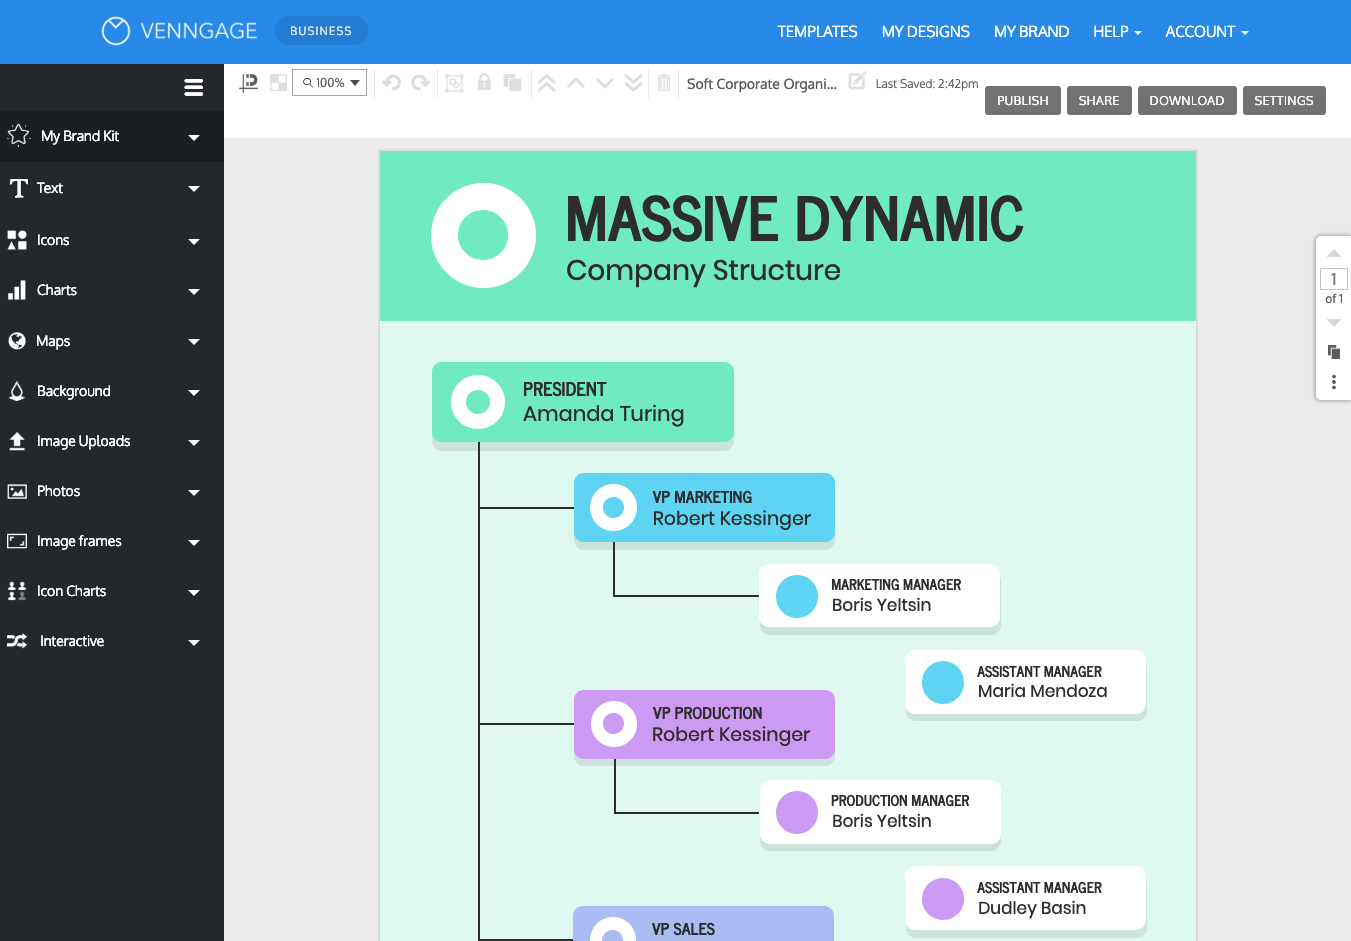Bring element to front with double-up chevron icon
Screen dimensions: 1351x941
pos(547,82)
